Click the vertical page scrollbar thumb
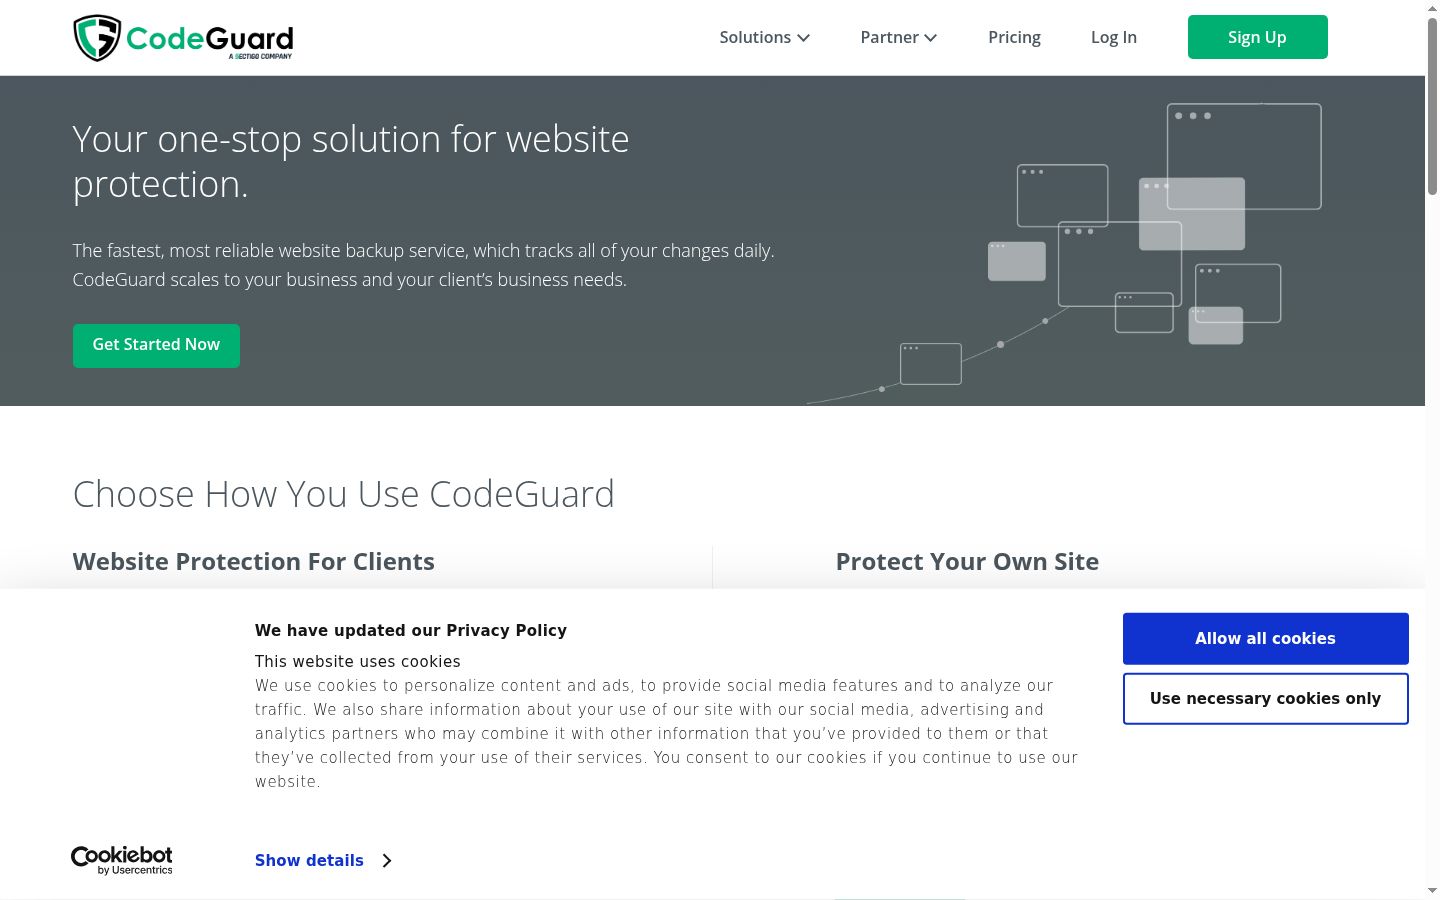 [x=1432, y=105]
